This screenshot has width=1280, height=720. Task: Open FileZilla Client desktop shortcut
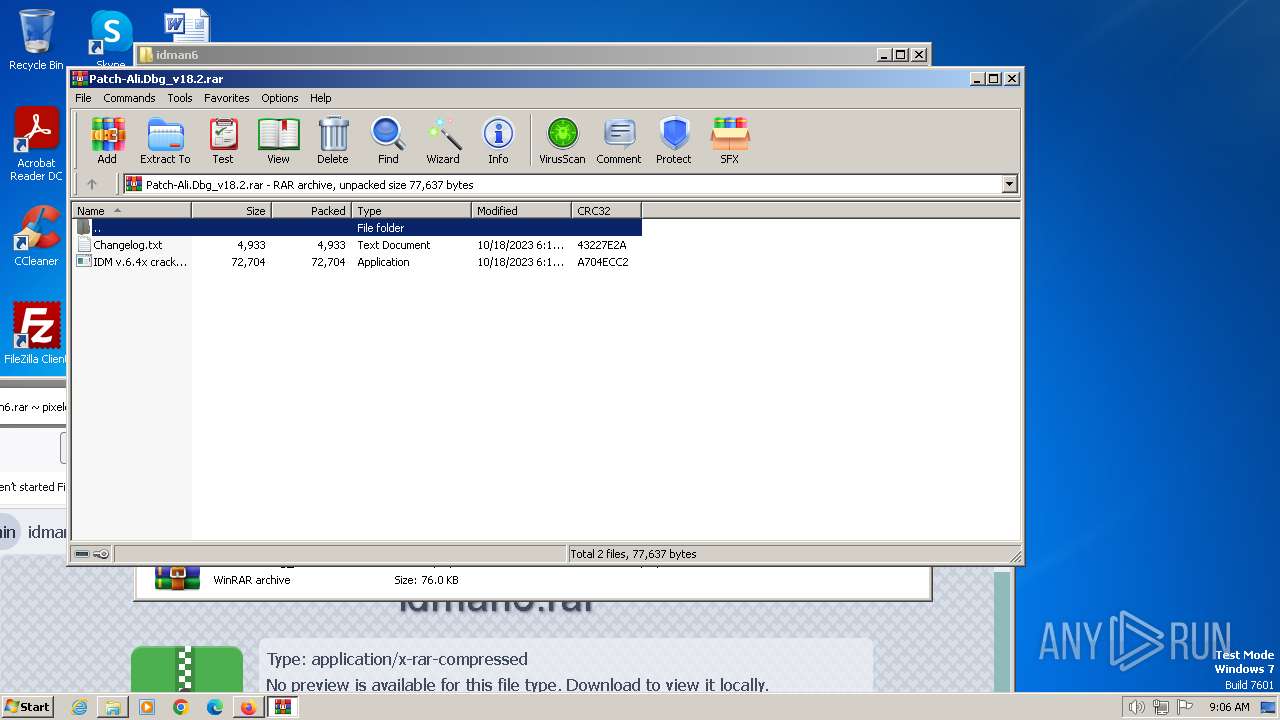36,333
